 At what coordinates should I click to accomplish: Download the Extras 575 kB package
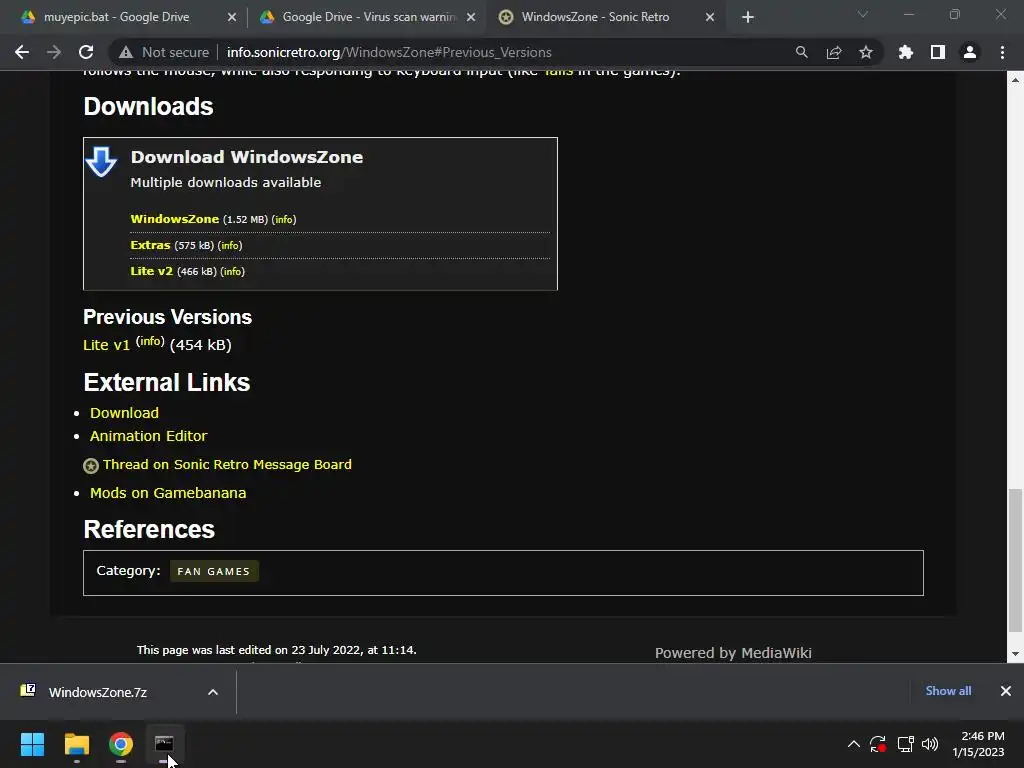click(x=150, y=246)
